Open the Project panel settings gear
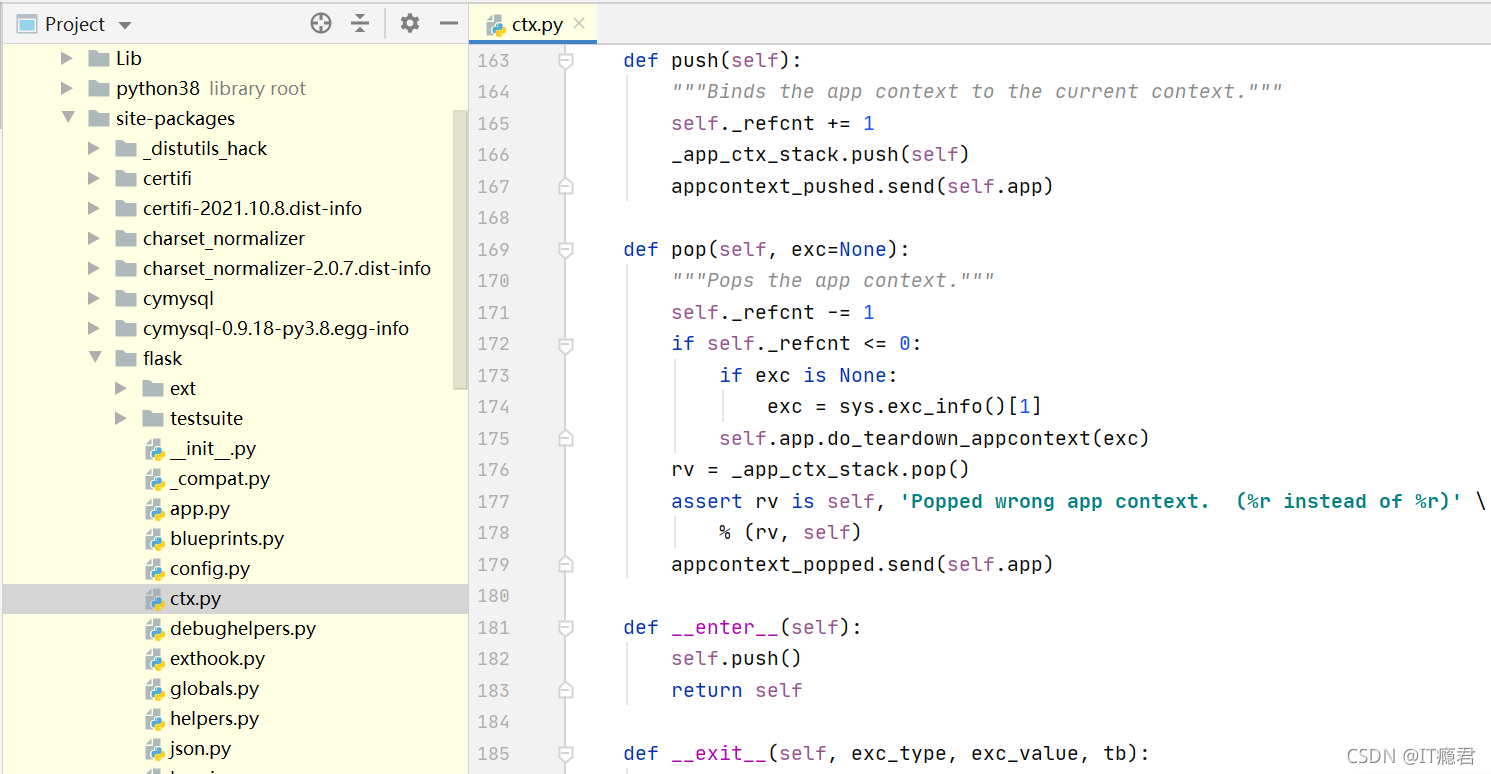This screenshot has height=774, width=1491. 409,24
